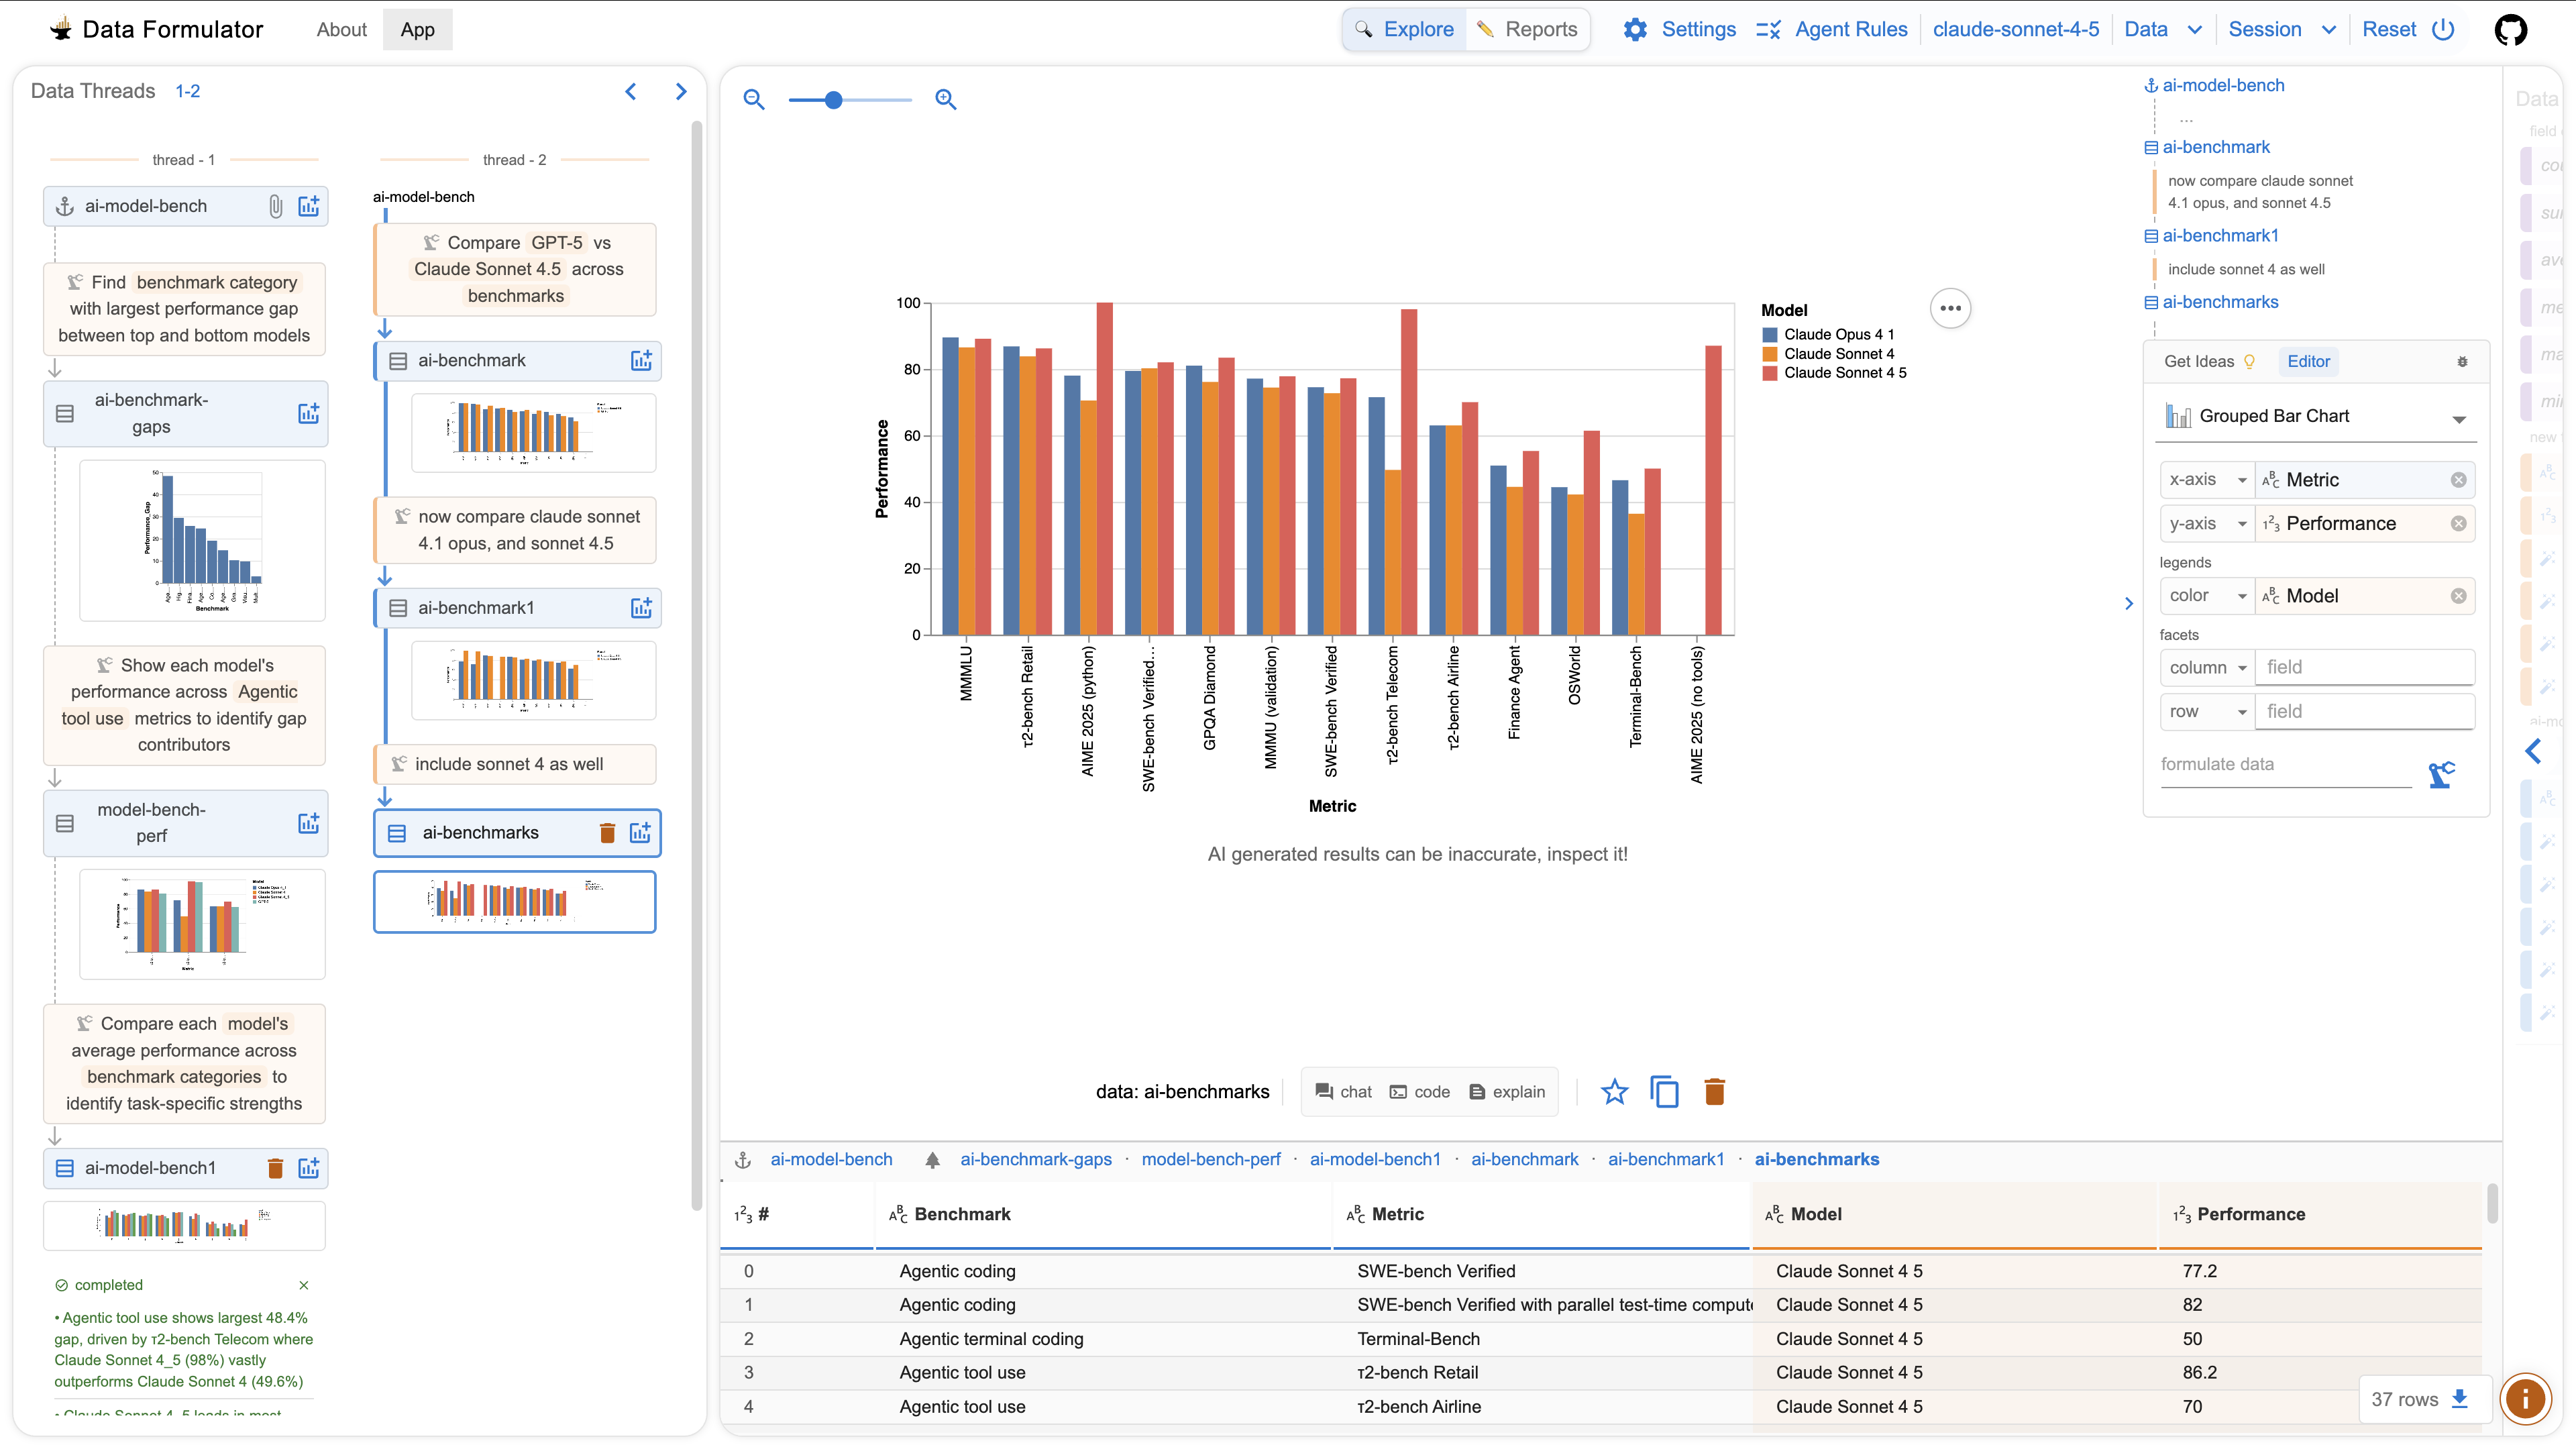The width and height of the screenshot is (2576, 1449).
Task: Click the formulate data input field
Action: pyautogui.click(x=2285, y=765)
